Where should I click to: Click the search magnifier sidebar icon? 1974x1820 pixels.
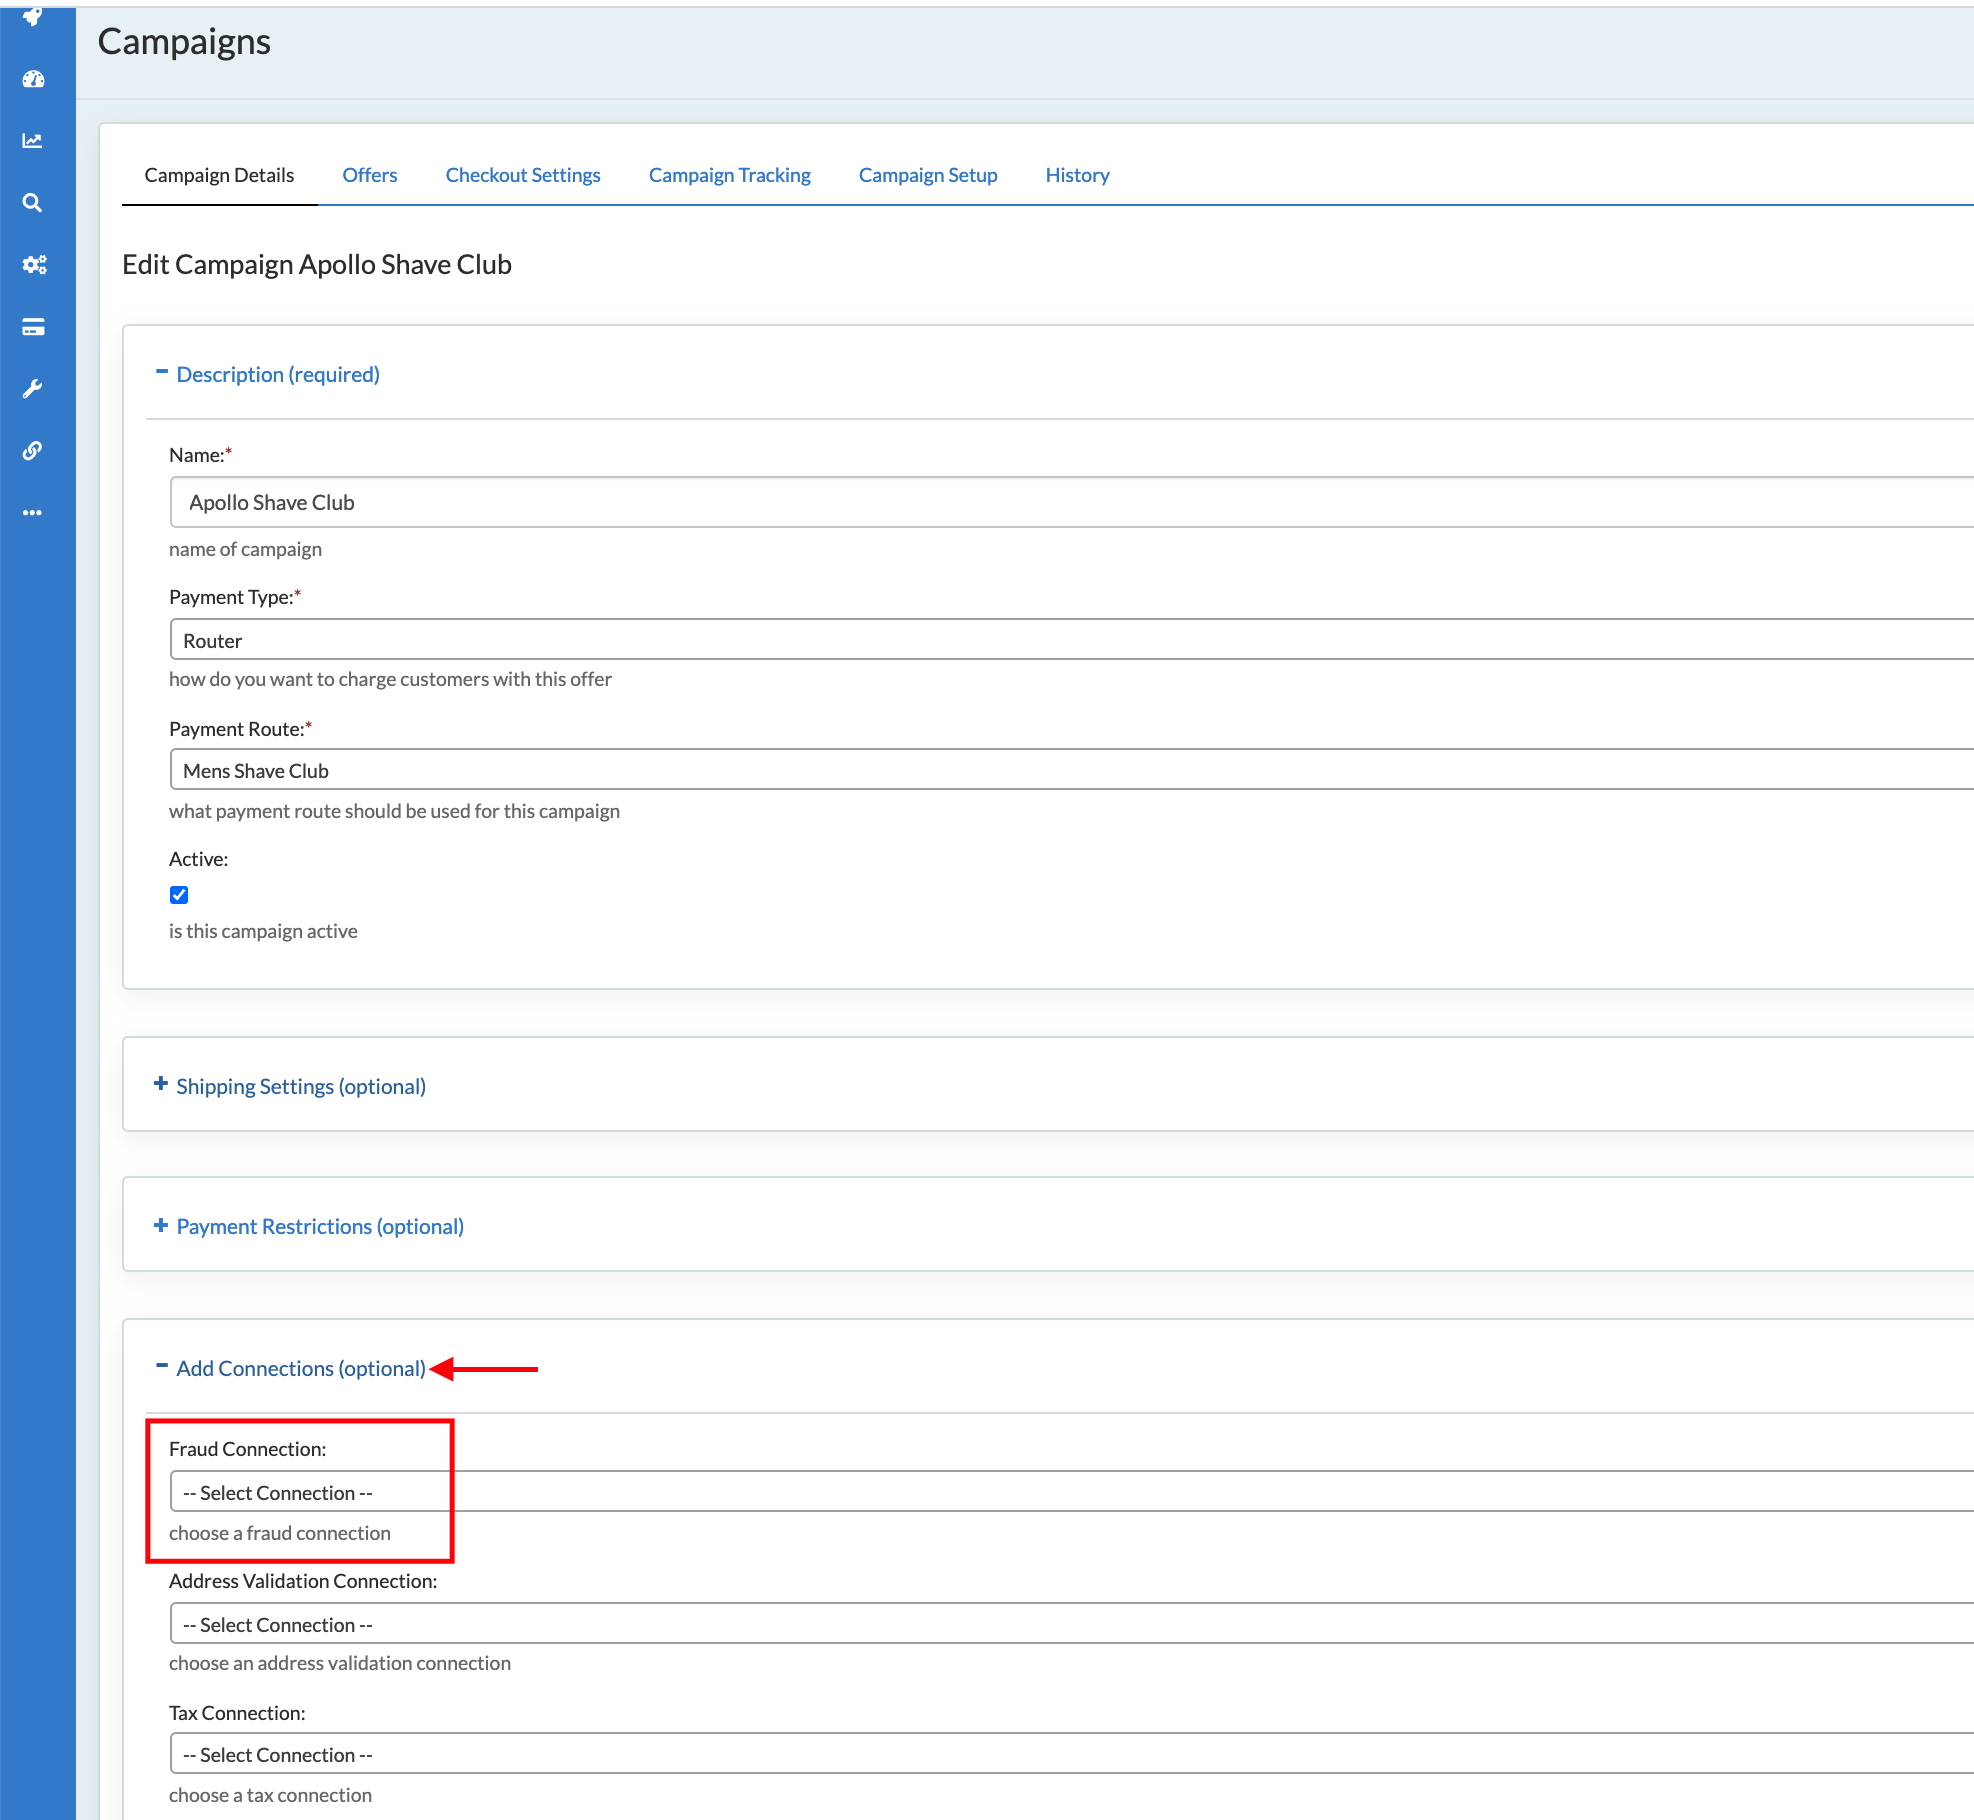tap(33, 203)
